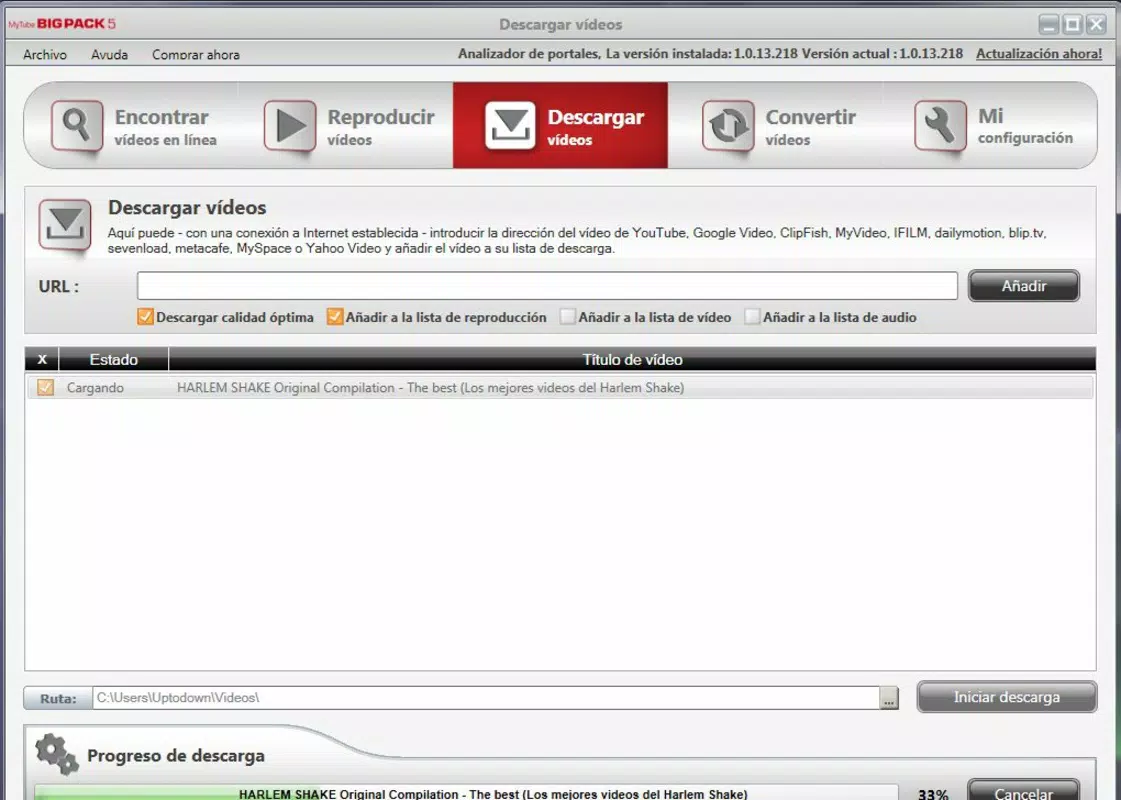
Task: Go to the Convertir vídeos tab
Action: 775,125
